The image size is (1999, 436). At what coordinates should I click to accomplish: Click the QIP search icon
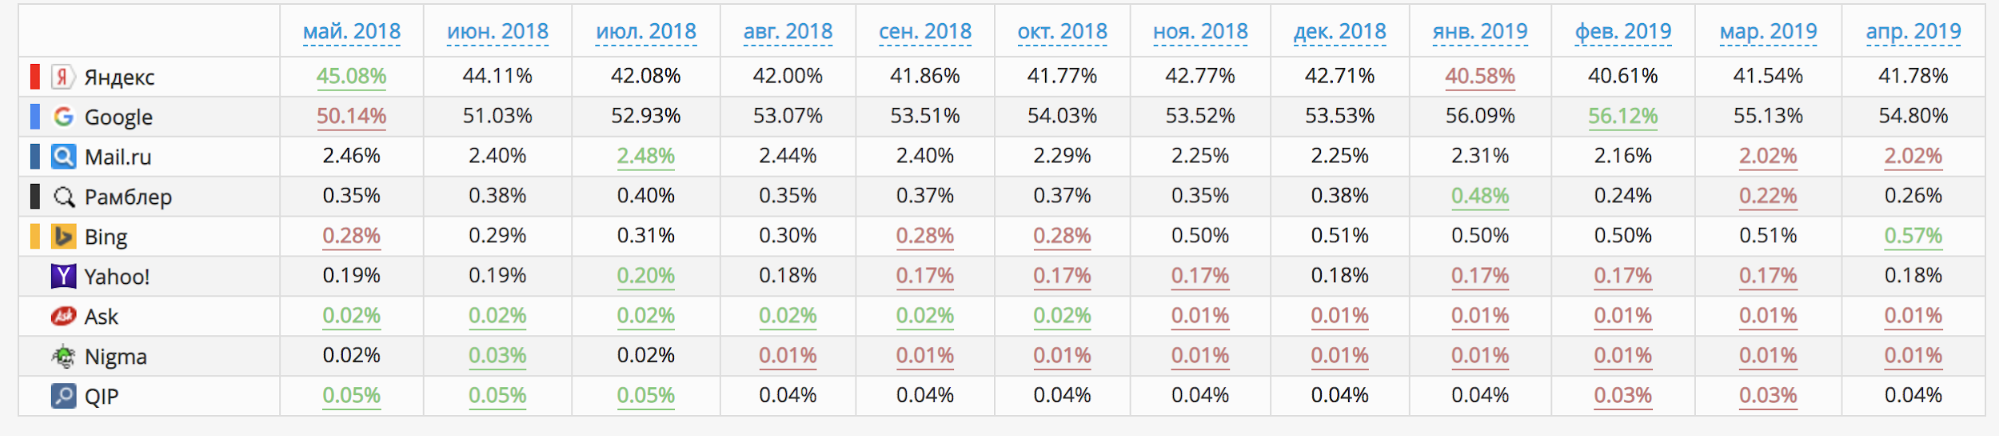(63, 397)
